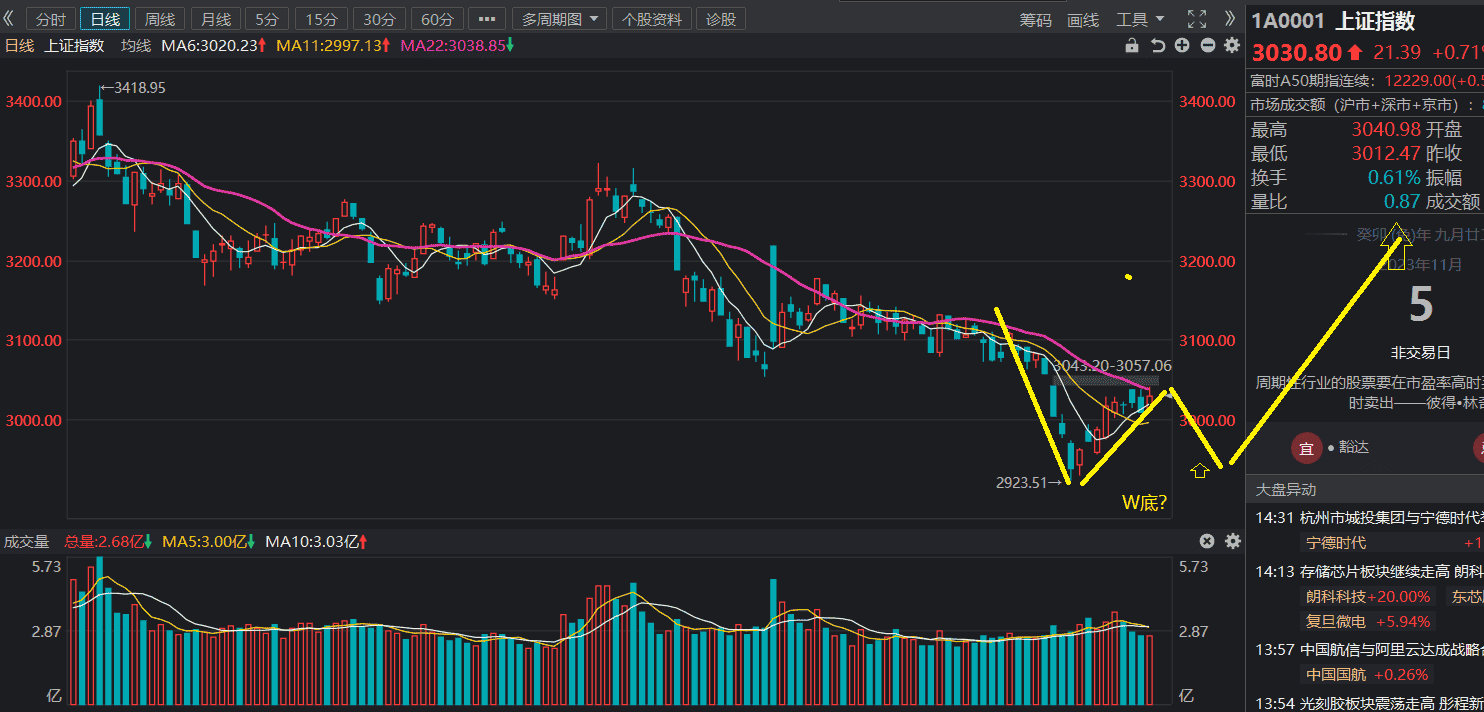Click the chart lock icon
Viewport: 1484px width, 712px height.
[x=1132, y=45]
